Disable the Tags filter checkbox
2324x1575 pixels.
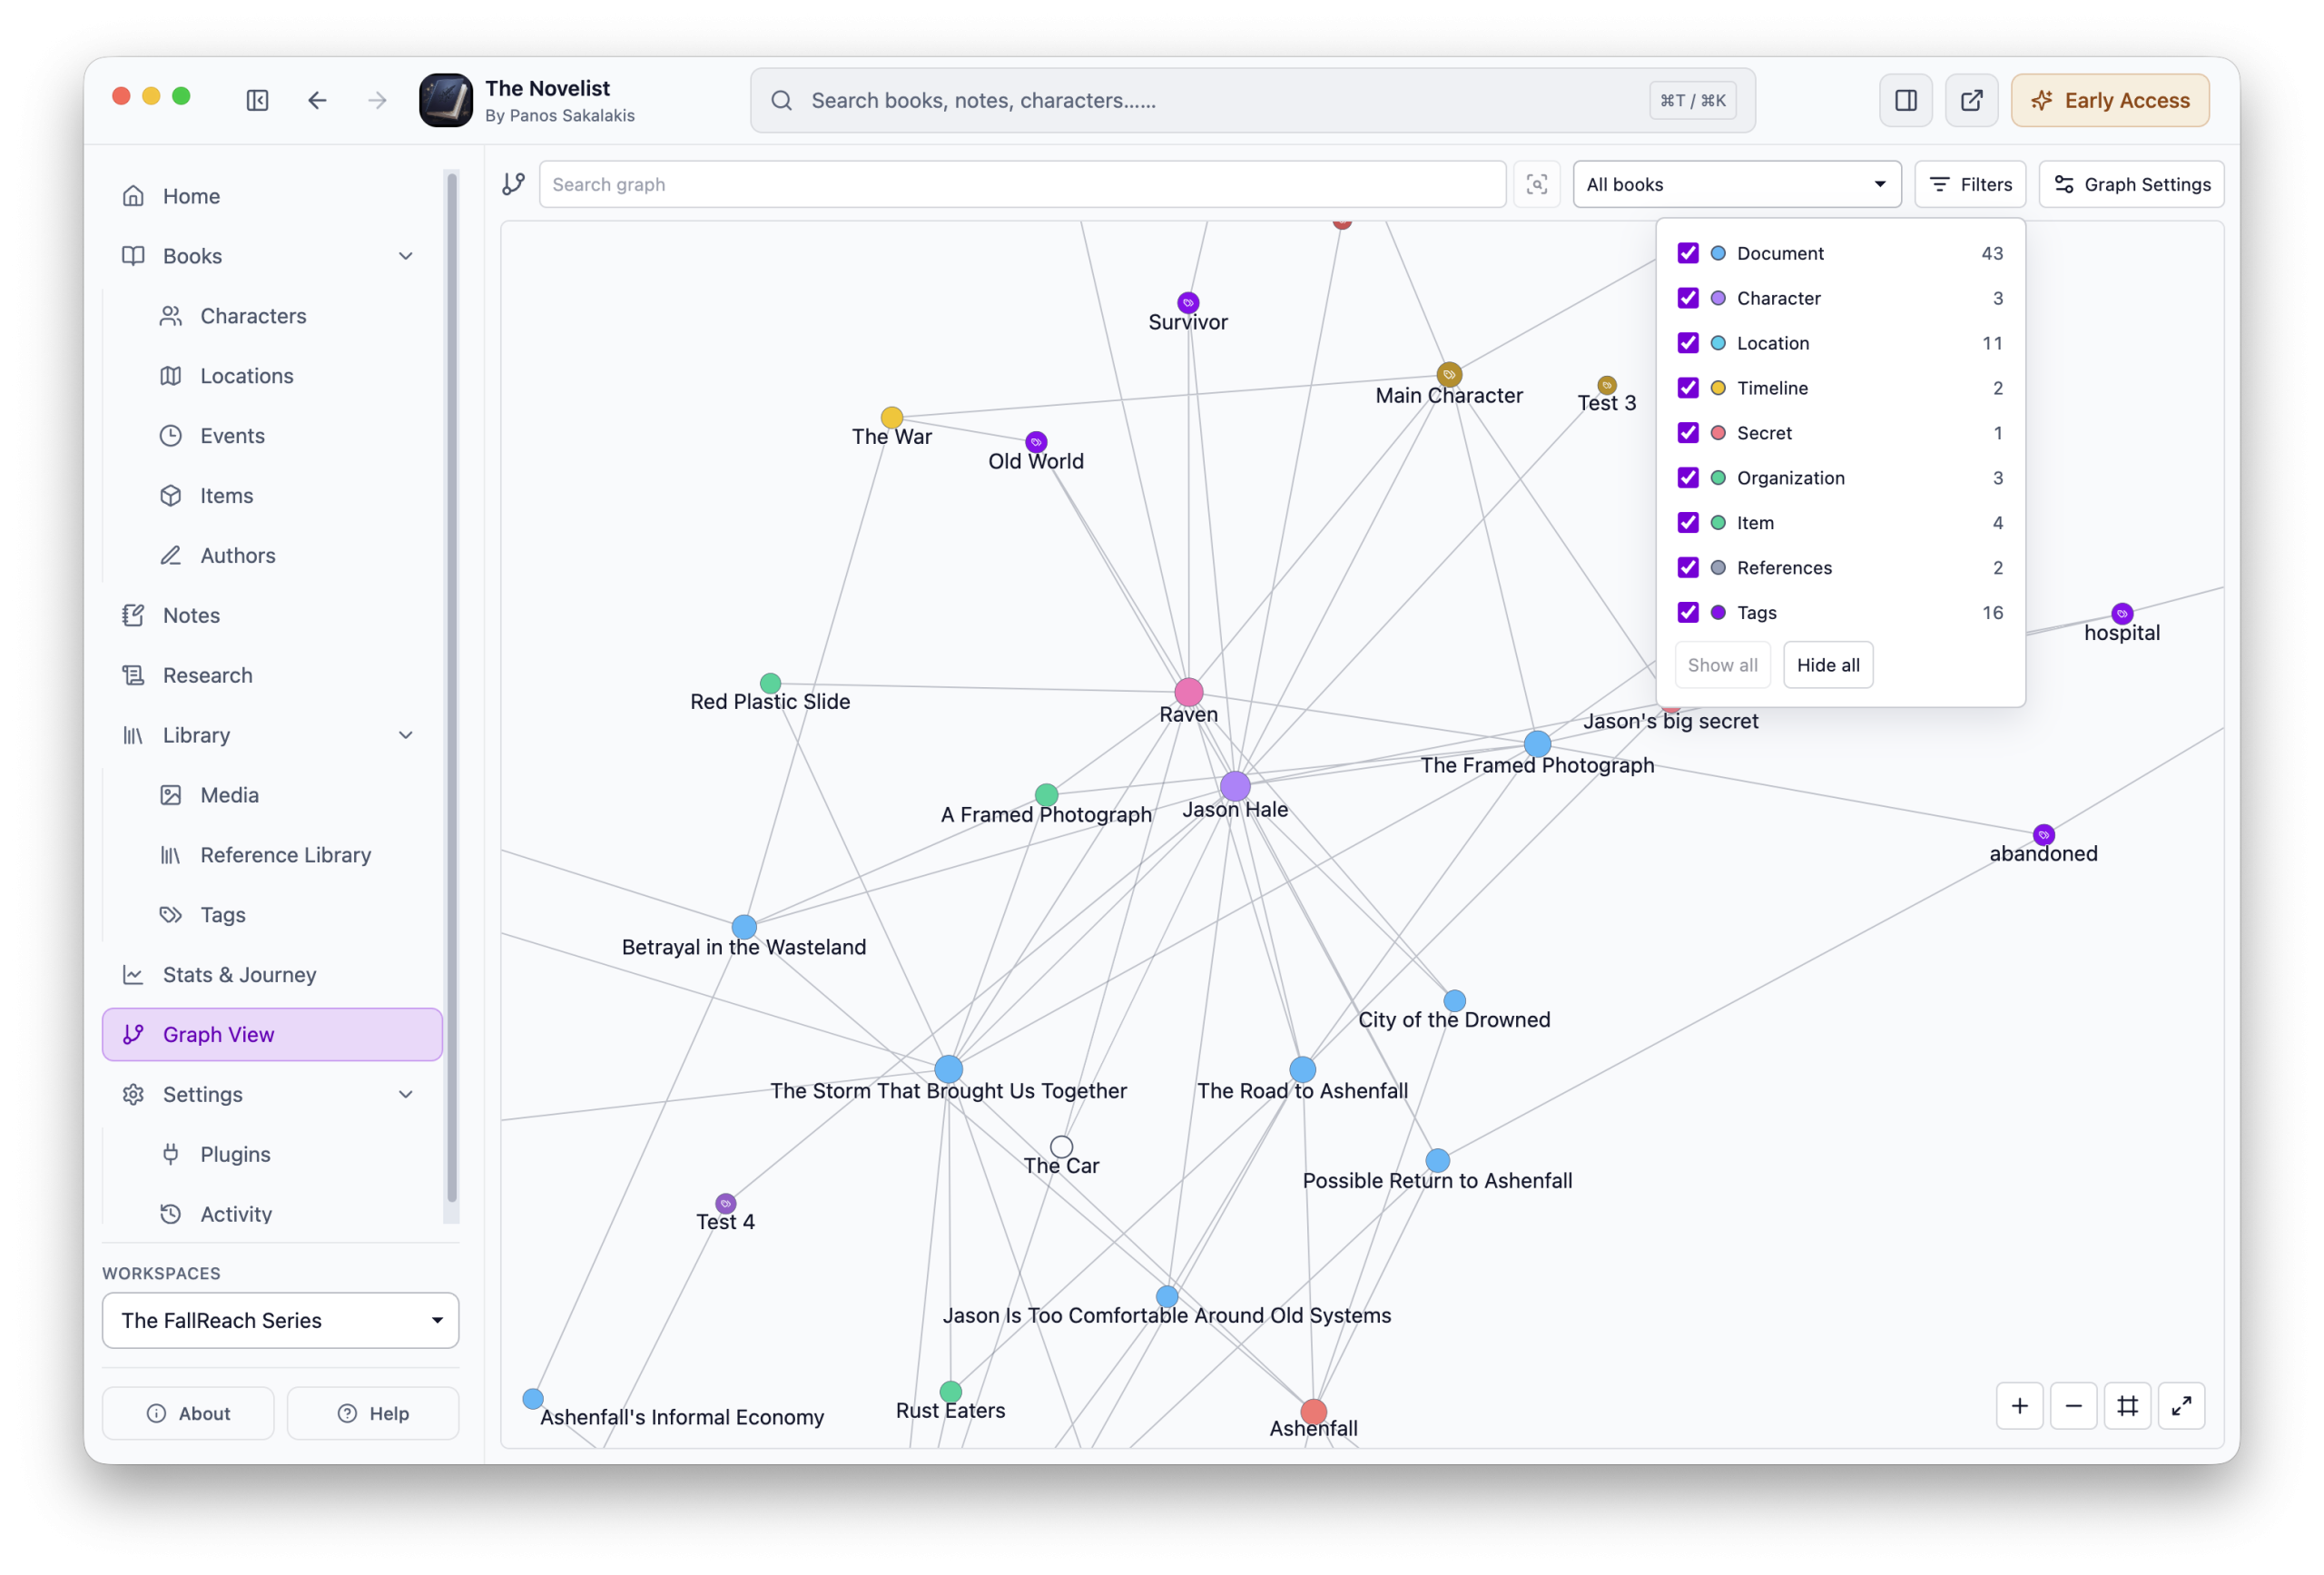1688,612
